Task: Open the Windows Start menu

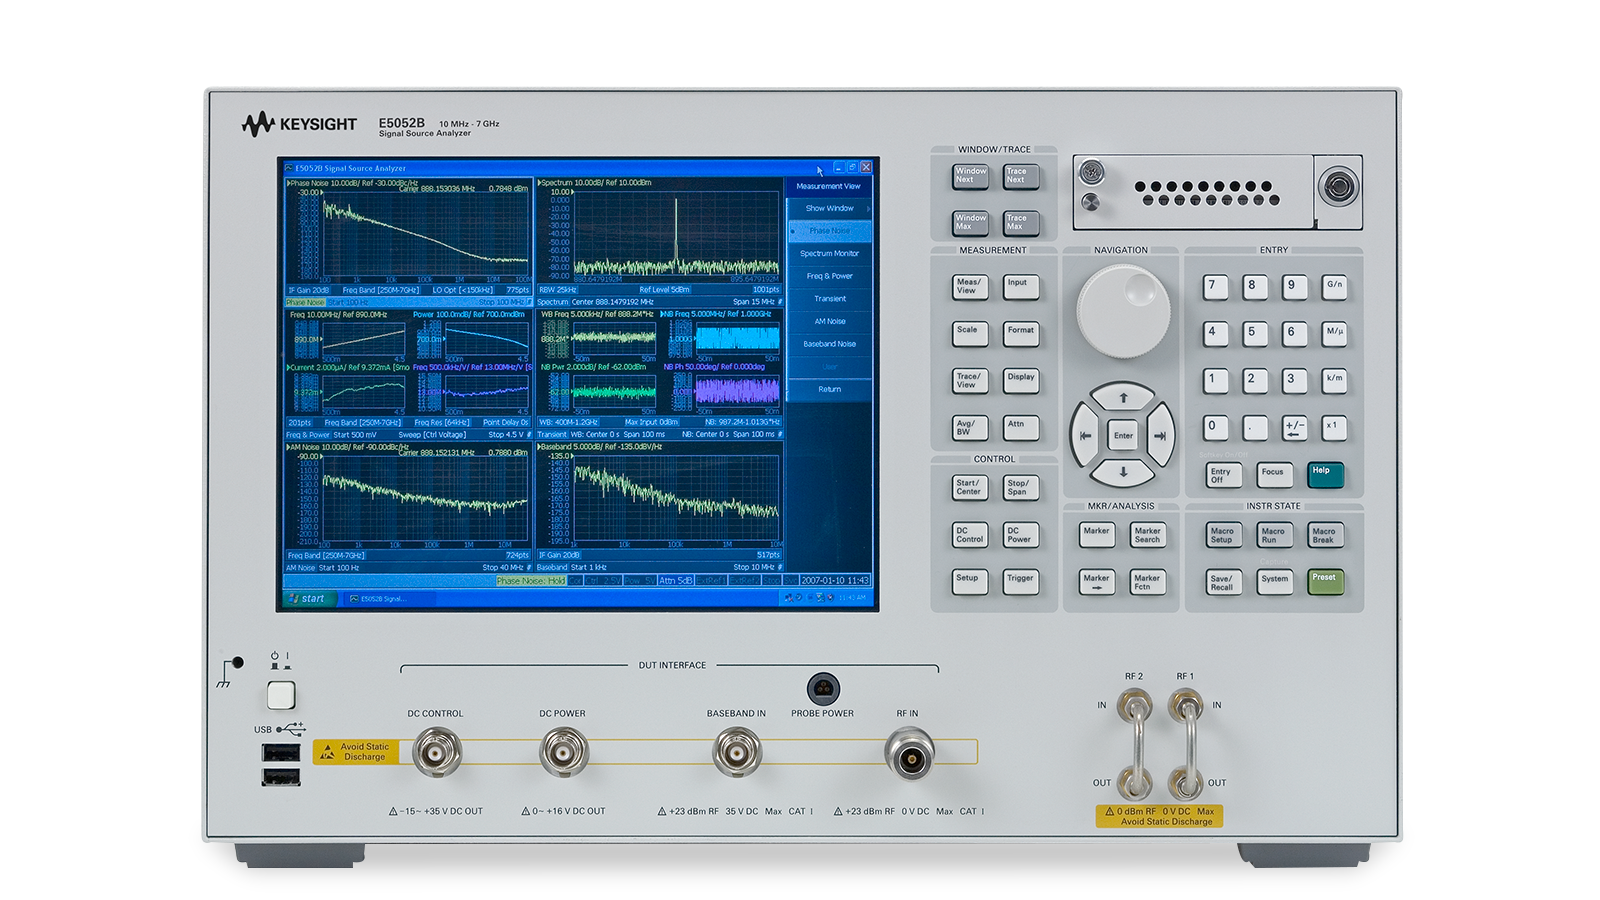Action: [x=310, y=597]
